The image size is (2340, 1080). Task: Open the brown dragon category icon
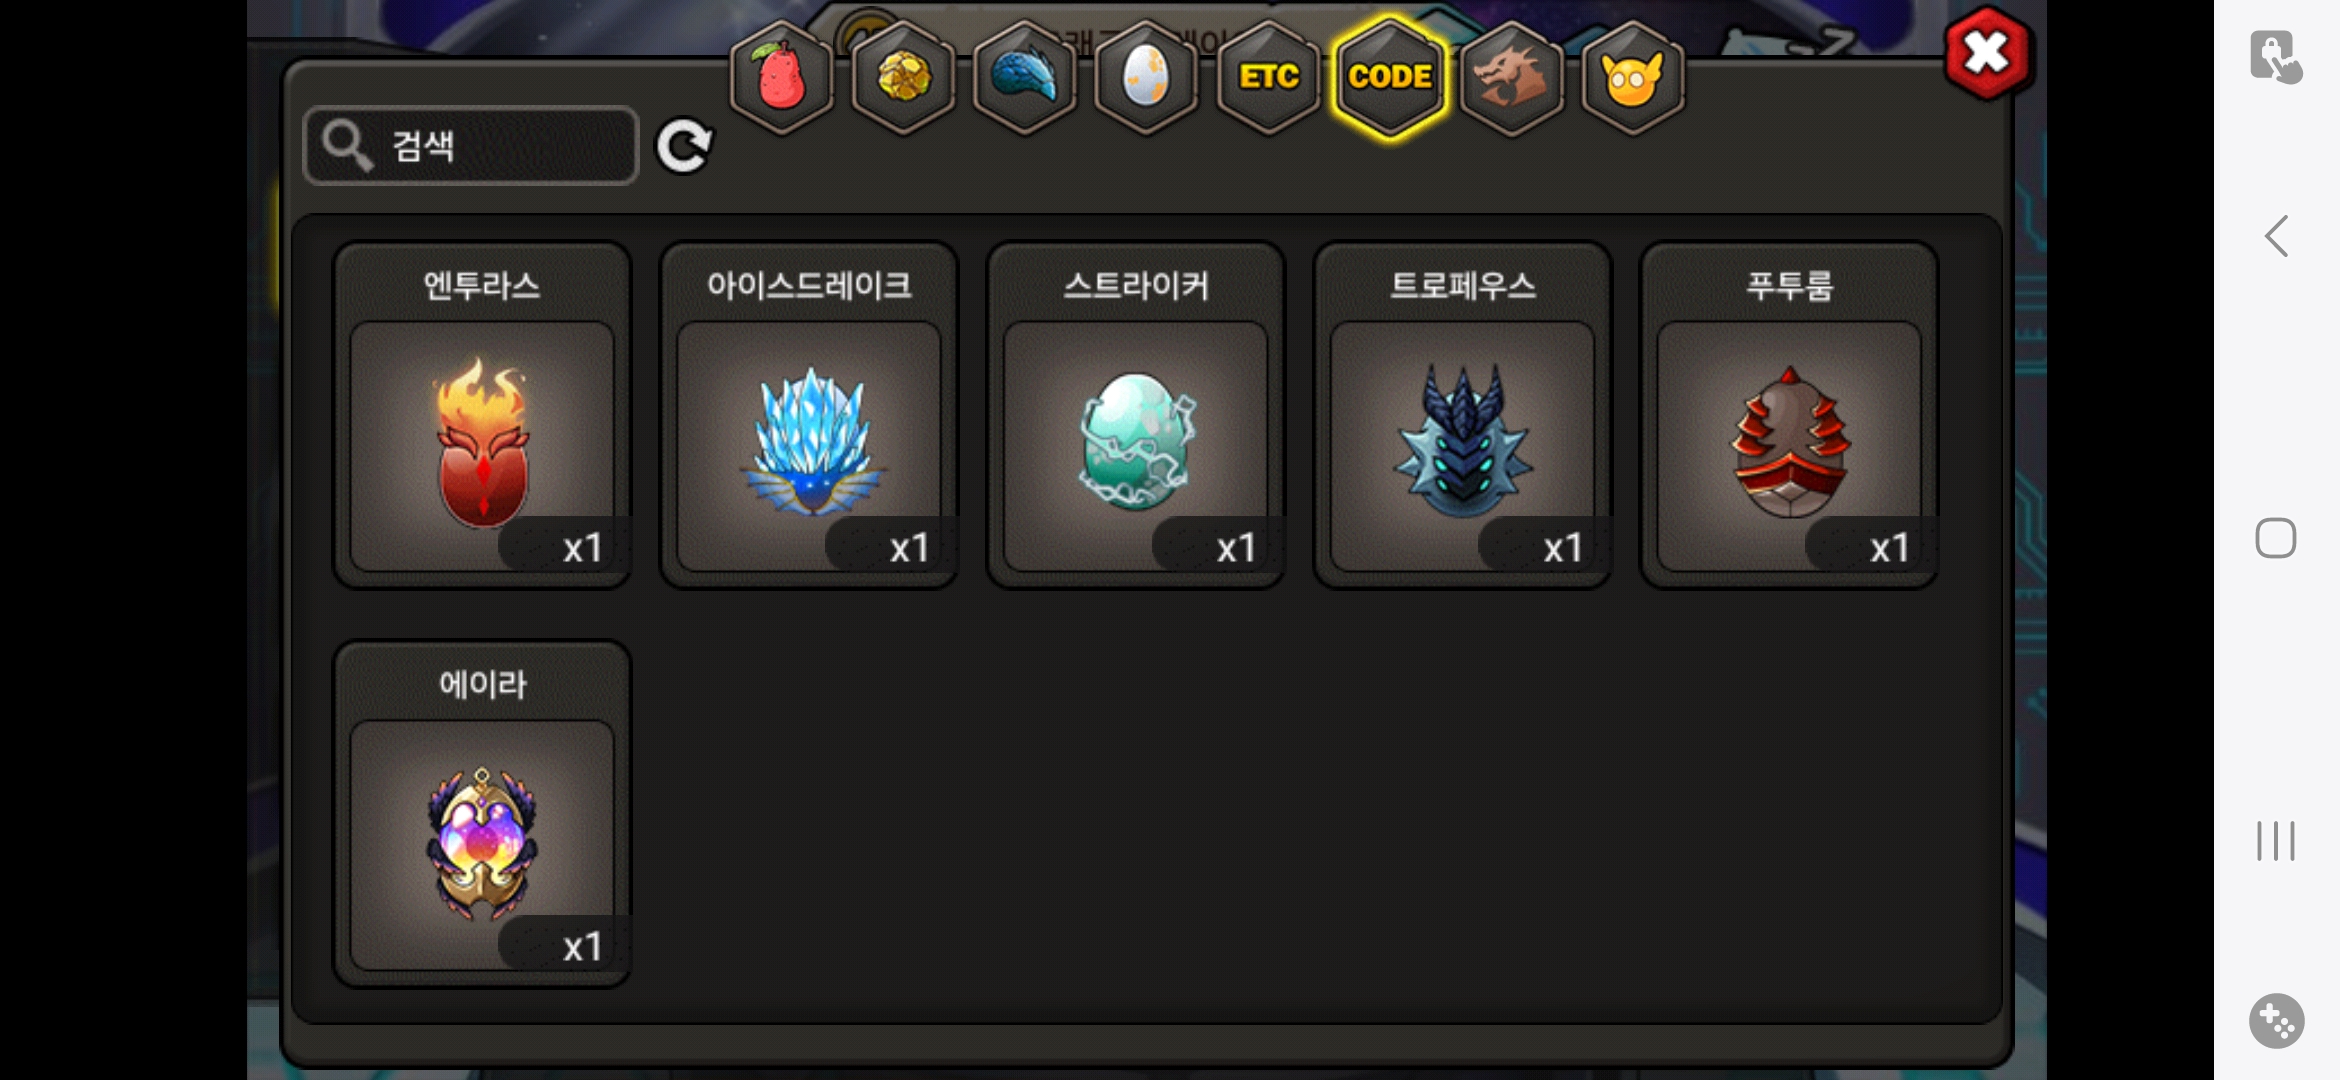point(1512,77)
